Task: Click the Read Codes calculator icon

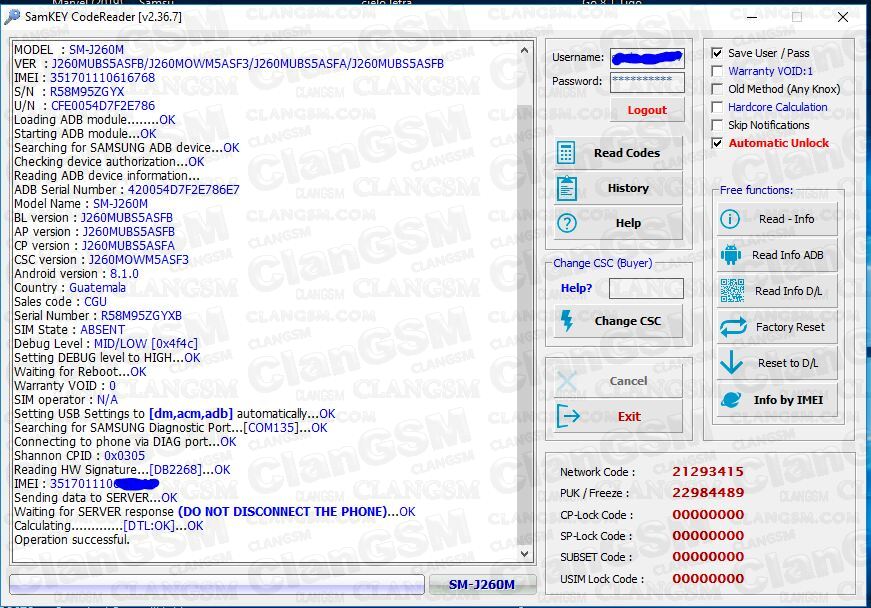Action: pyautogui.click(x=566, y=153)
